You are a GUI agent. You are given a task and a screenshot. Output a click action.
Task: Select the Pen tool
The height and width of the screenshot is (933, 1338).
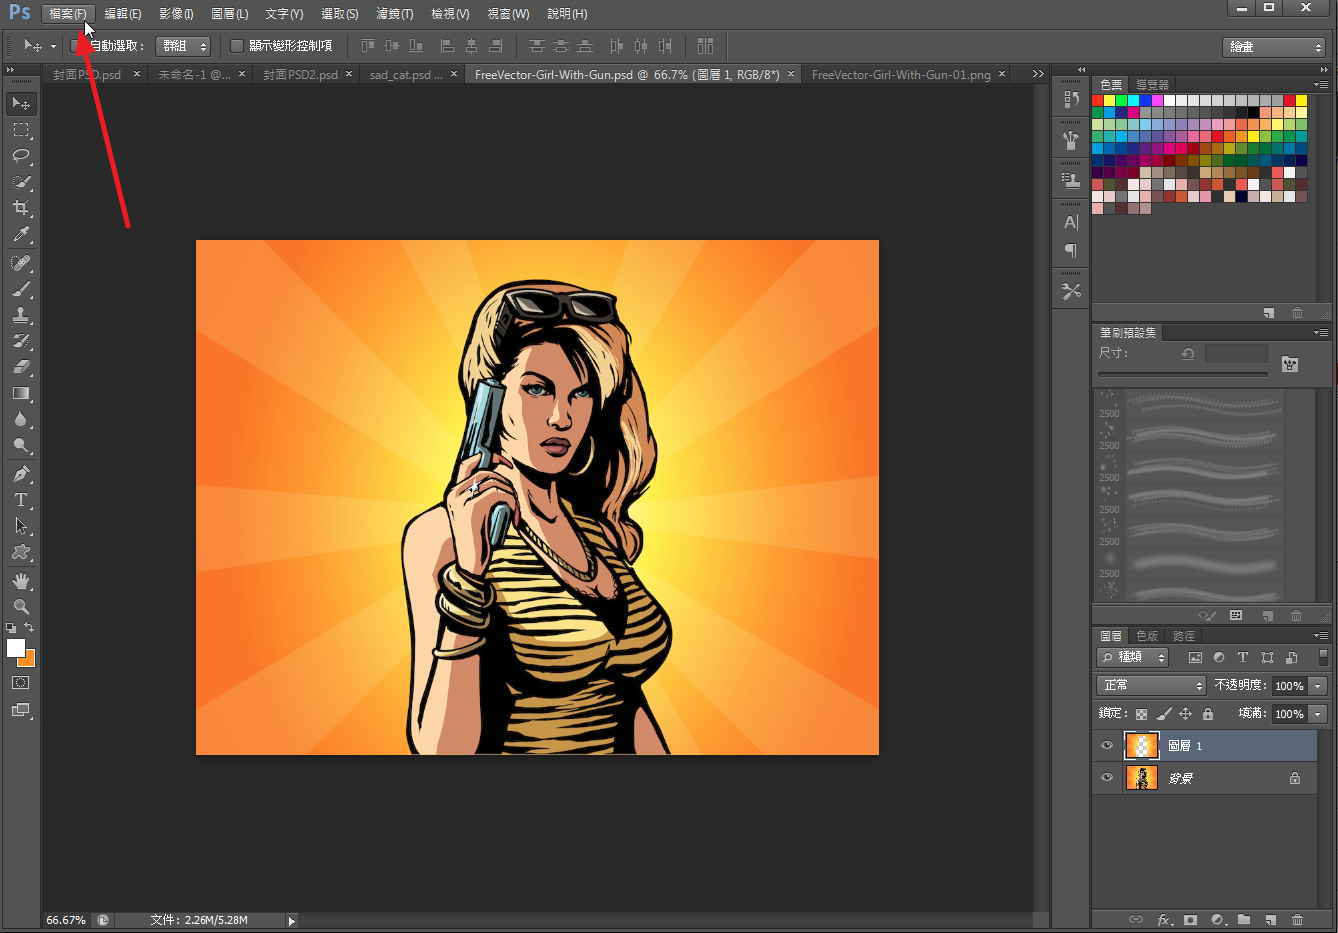[21, 474]
